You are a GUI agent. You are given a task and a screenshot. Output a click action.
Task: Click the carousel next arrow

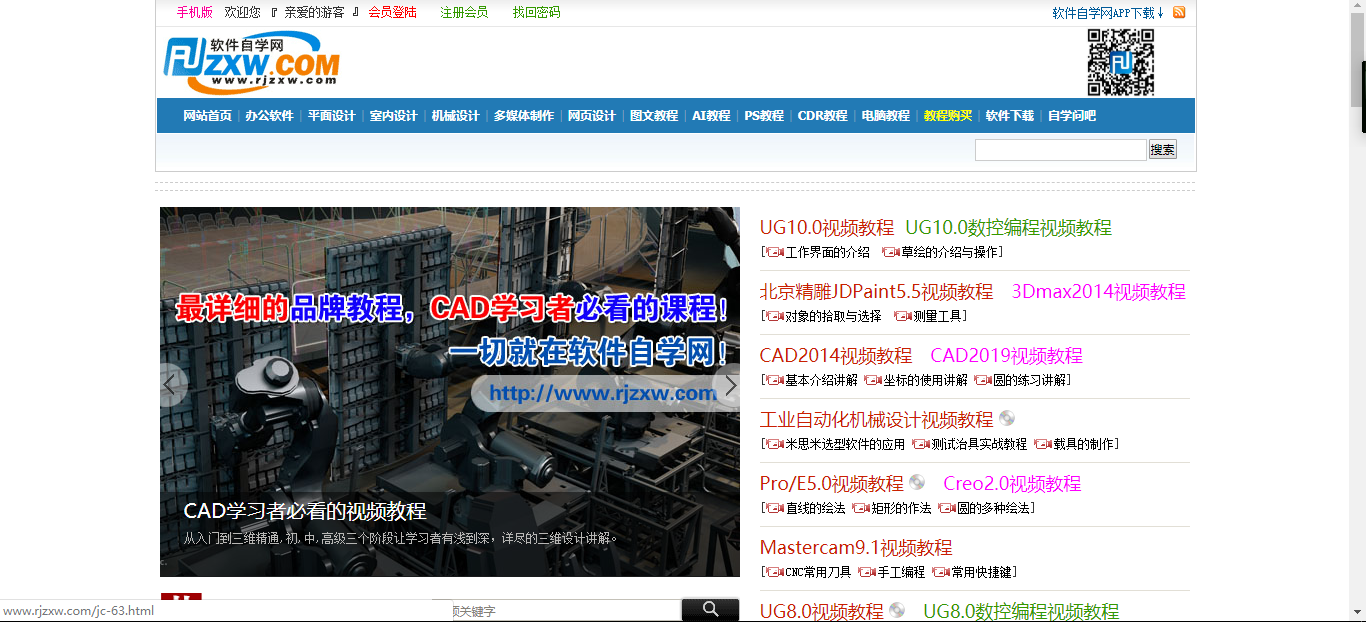click(x=729, y=385)
